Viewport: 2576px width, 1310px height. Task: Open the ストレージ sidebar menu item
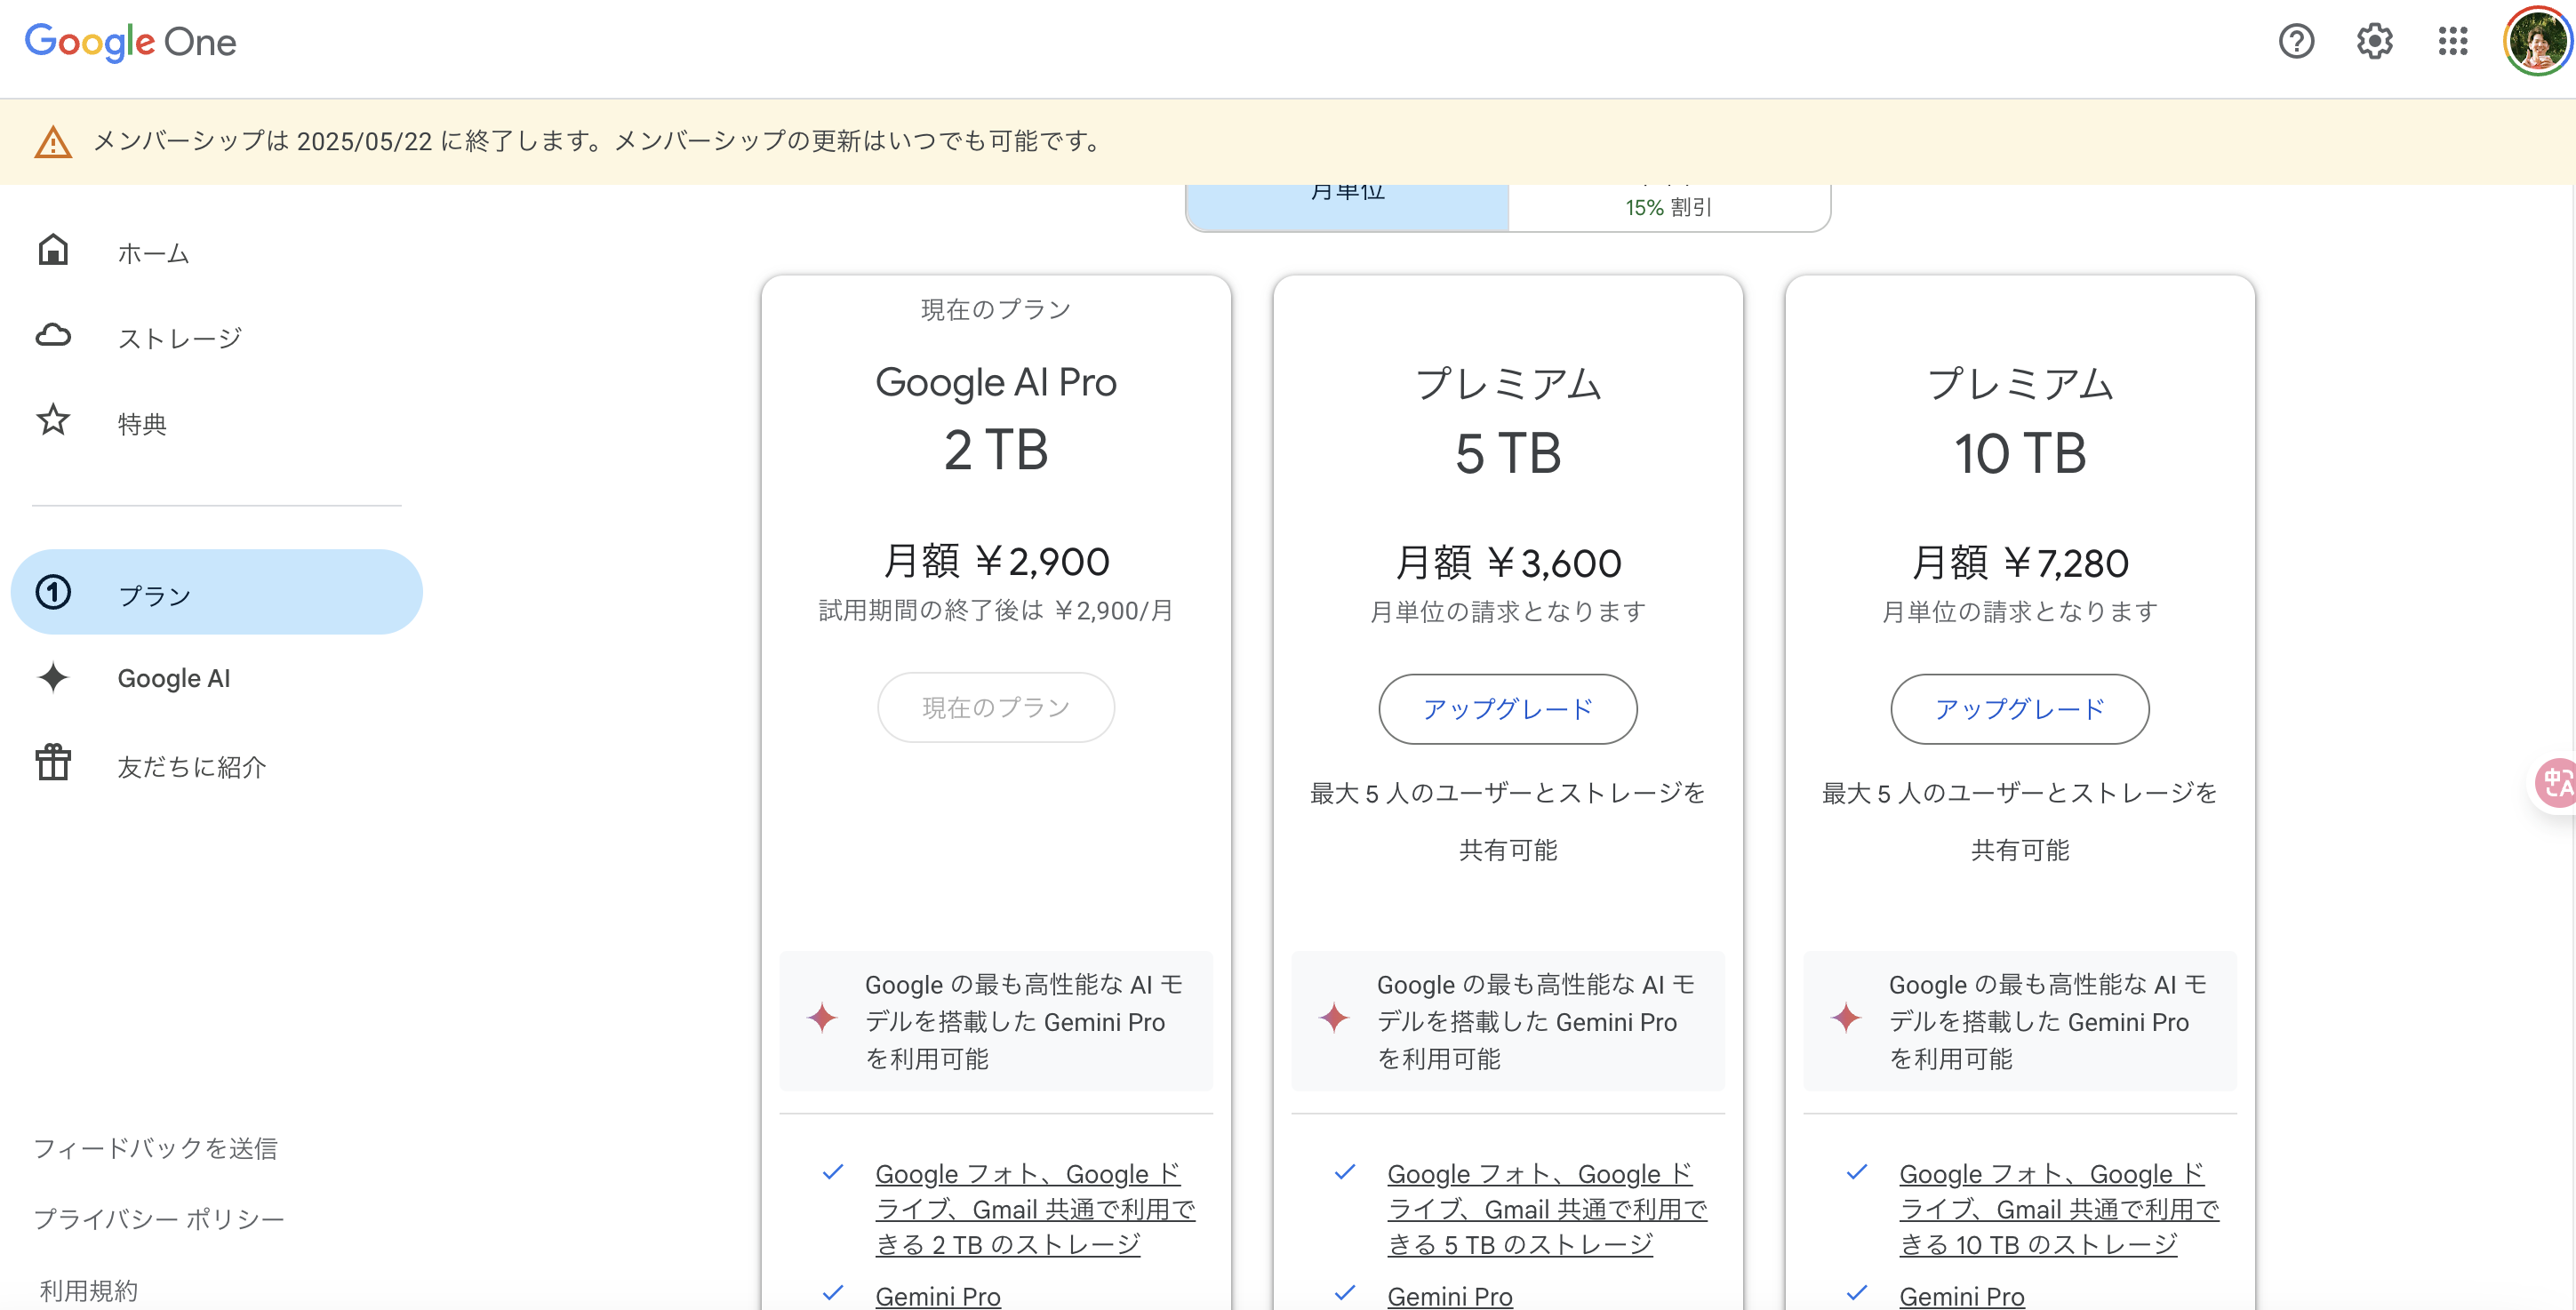pos(180,338)
